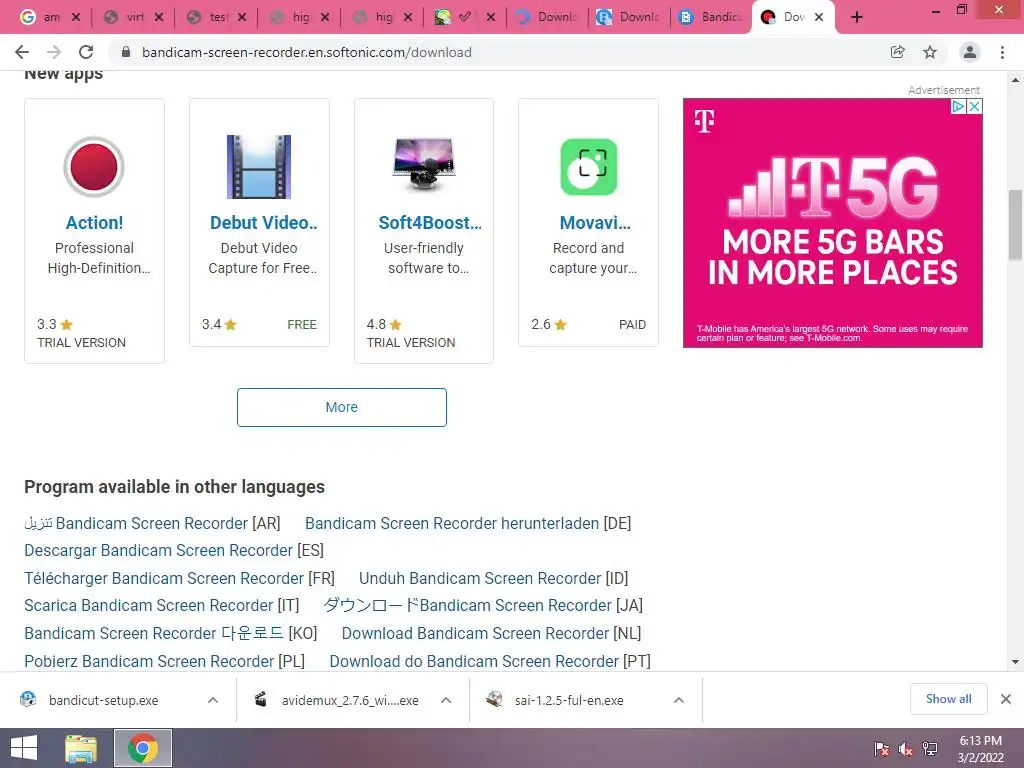Click the AdChoices triangle icon on ad

tap(958, 106)
